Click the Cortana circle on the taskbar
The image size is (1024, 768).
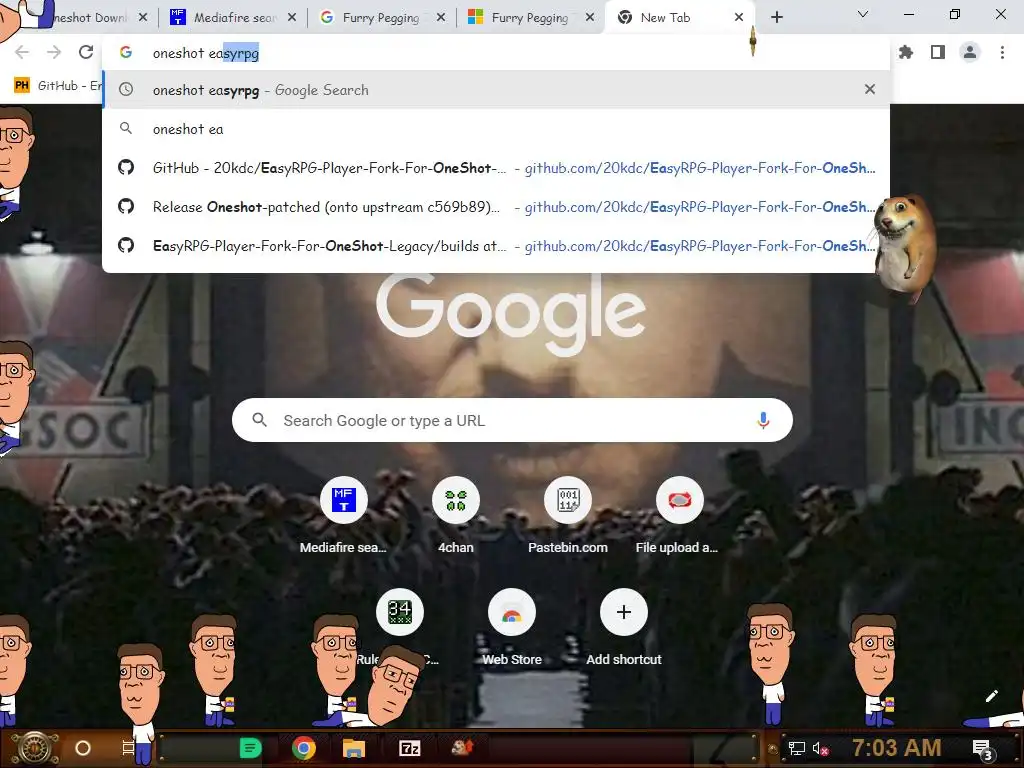(x=83, y=748)
